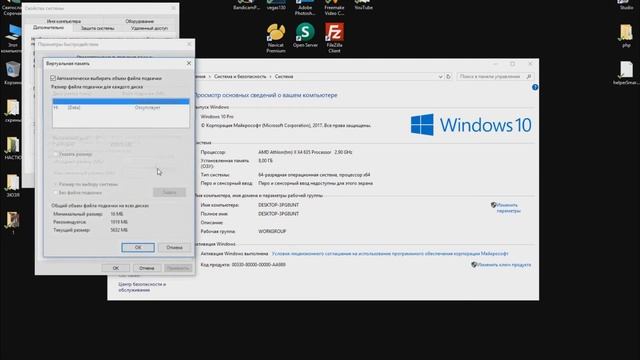The height and width of the screenshot is (360, 640).
Task: Click the refresh button beside address bar
Action: pyautogui.click(x=448, y=76)
